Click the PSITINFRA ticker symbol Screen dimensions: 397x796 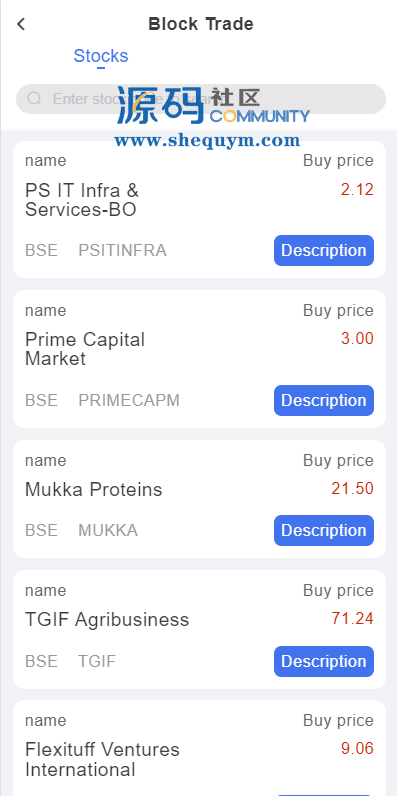tap(122, 250)
